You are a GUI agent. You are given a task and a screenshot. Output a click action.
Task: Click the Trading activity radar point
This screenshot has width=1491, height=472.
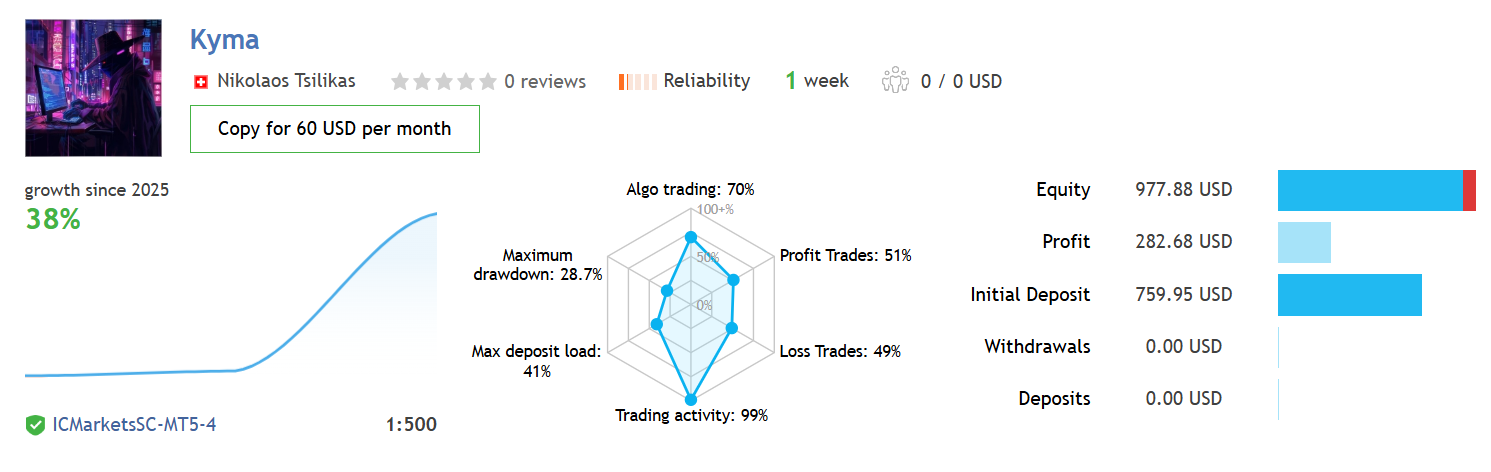[x=690, y=399]
